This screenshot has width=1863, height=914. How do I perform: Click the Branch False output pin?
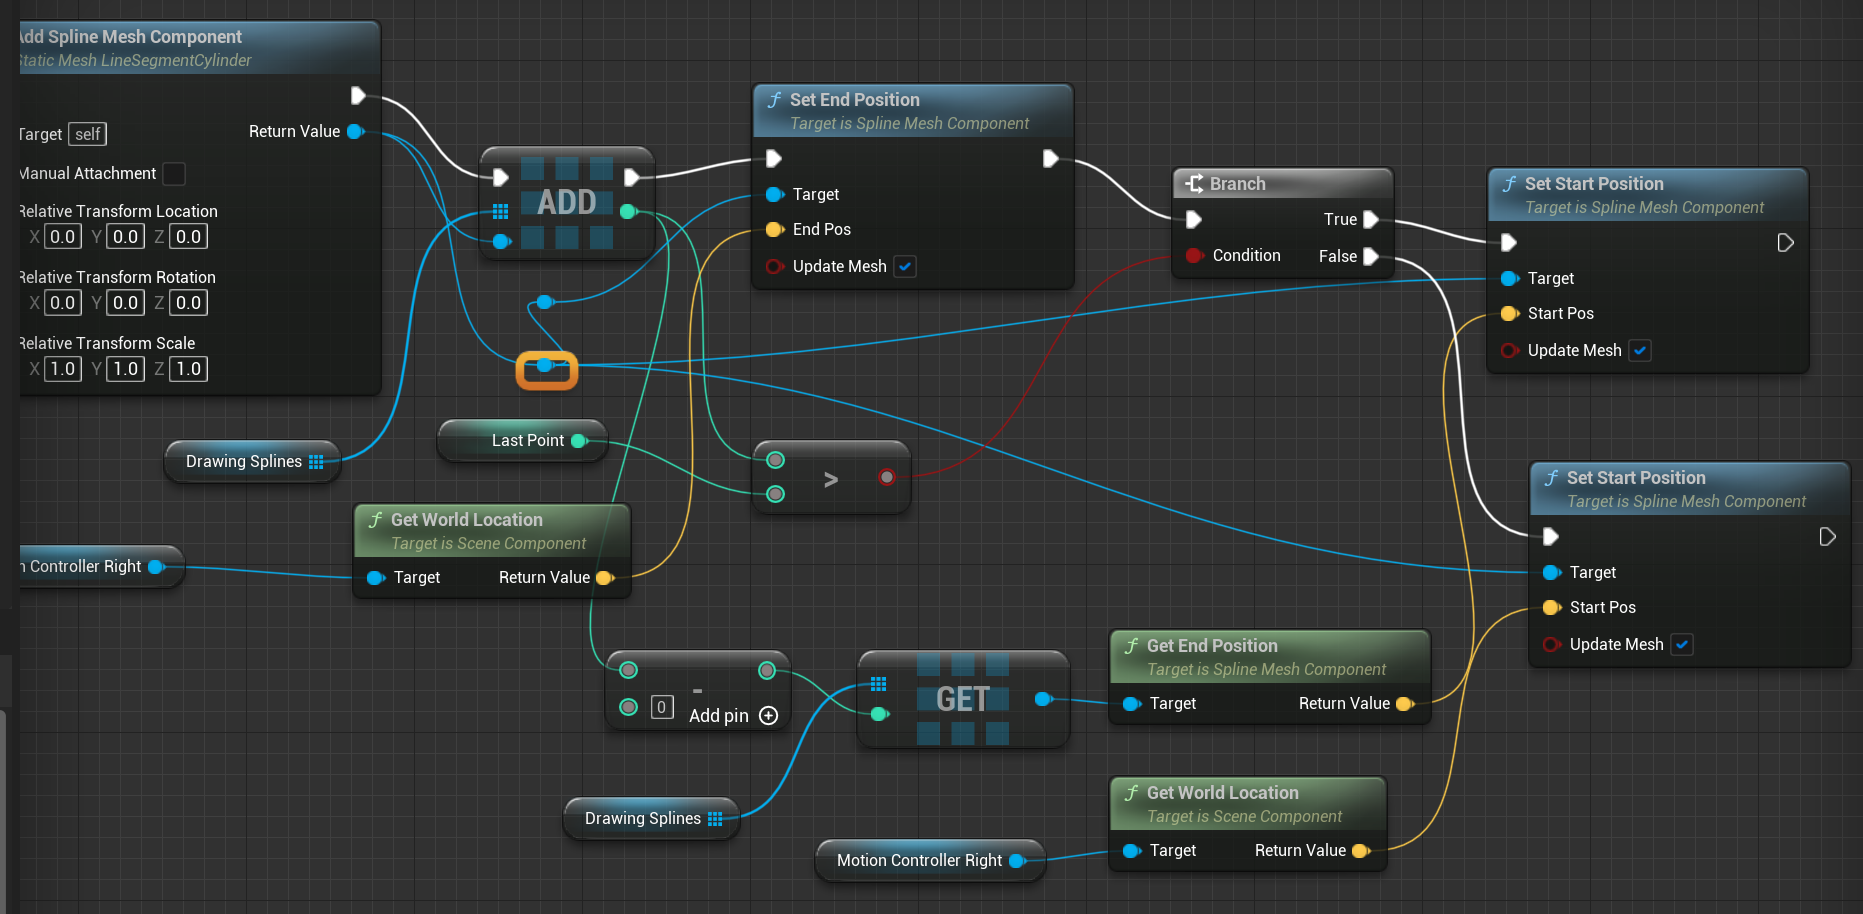click(x=1371, y=256)
